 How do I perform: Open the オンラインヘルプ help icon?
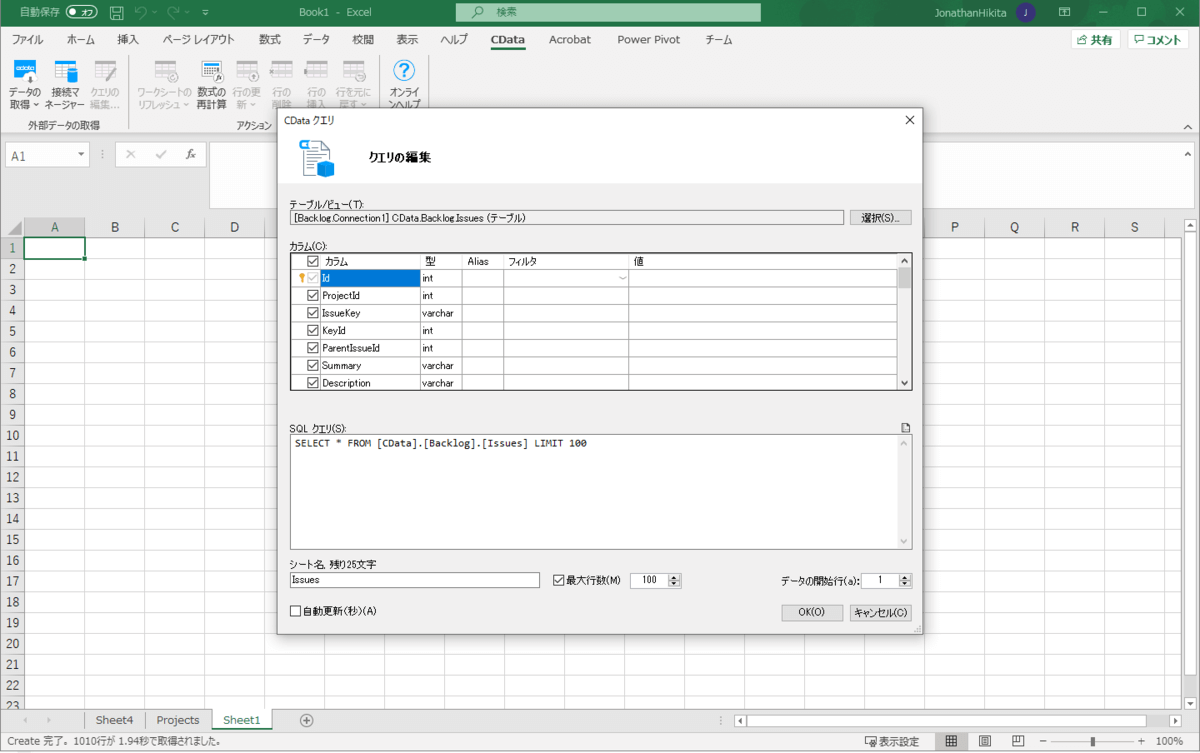(404, 72)
